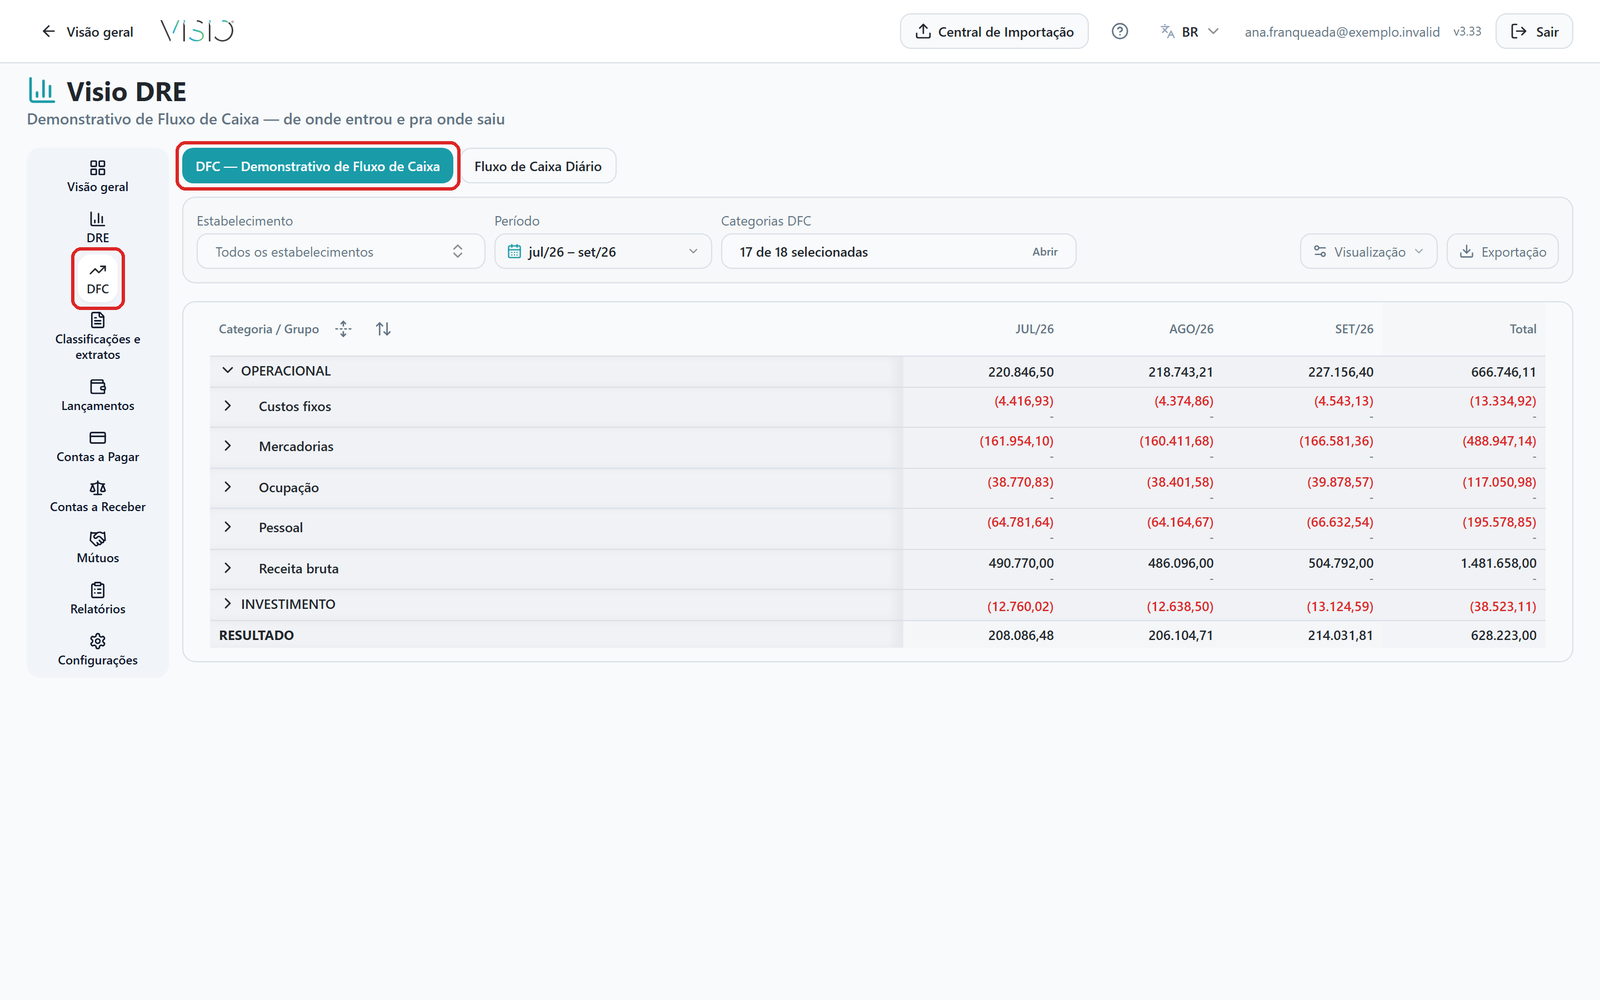Select DFC Demonstrativo de Fluxo de Caixa tab
This screenshot has width=1600, height=1000.
click(318, 166)
